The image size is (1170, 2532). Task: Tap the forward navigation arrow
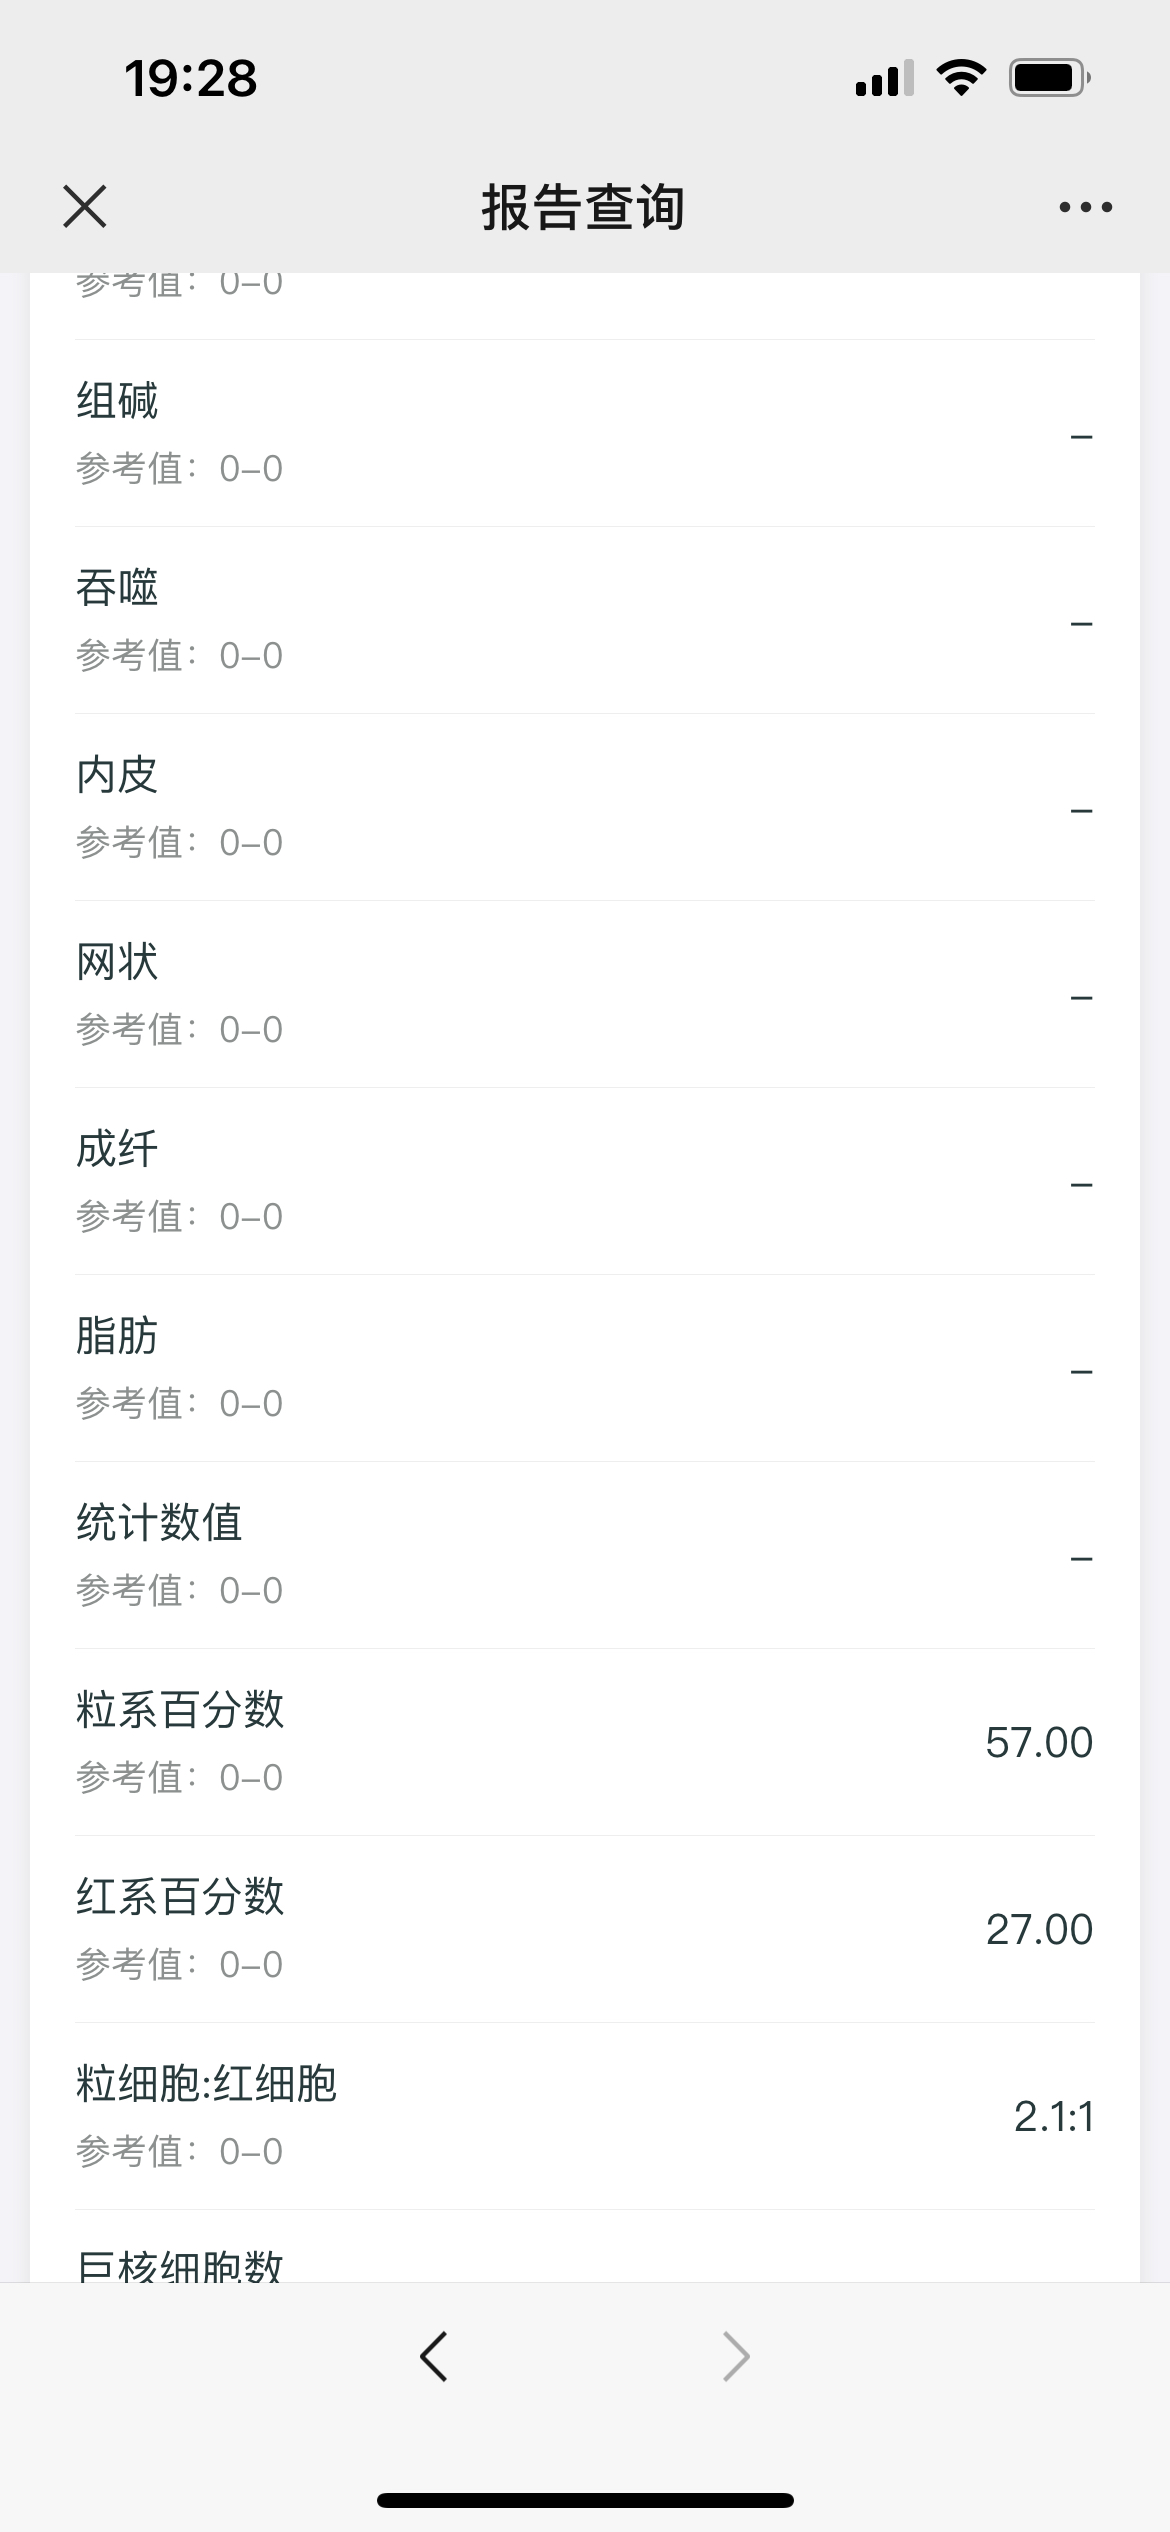click(x=736, y=2356)
